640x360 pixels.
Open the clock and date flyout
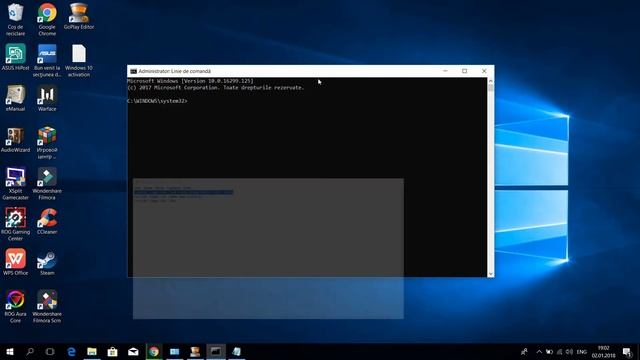coord(603,351)
